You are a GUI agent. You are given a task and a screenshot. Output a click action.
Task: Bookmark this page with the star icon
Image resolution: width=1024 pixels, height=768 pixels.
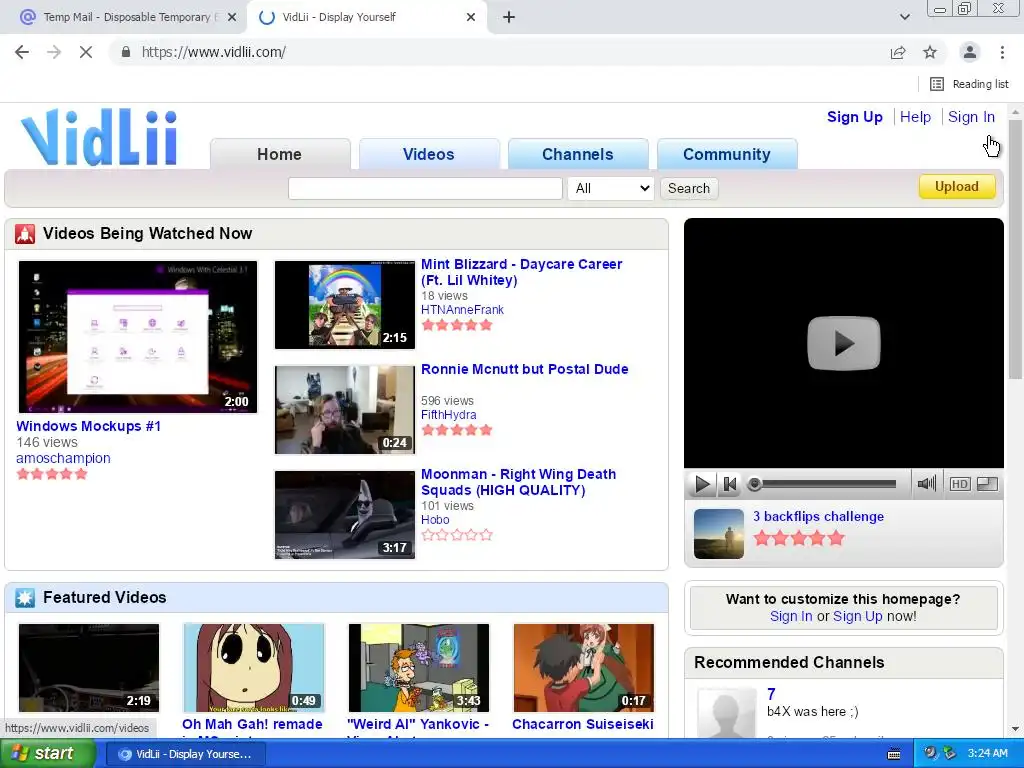(x=930, y=52)
